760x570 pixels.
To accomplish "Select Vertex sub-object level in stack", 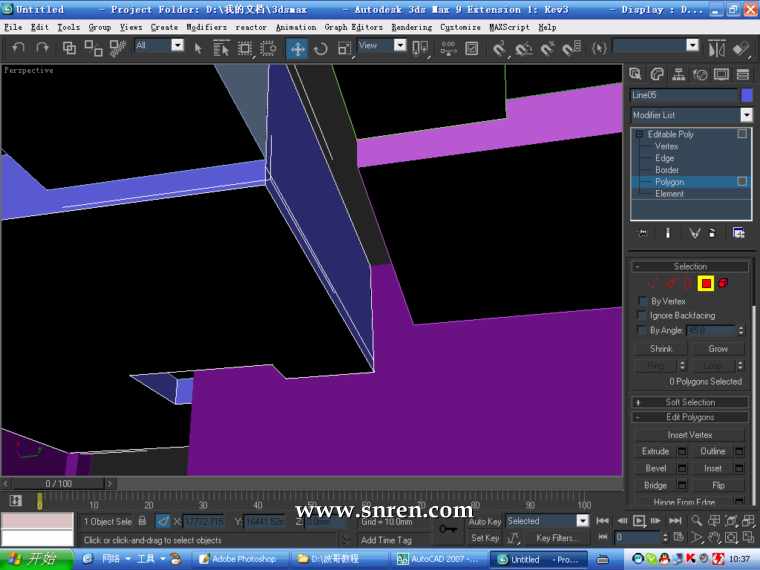I will tap(666, 146).
